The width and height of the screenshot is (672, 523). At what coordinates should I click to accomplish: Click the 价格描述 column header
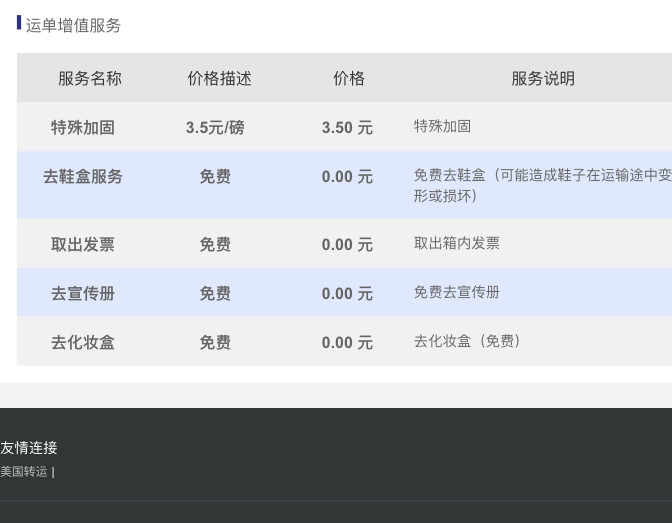(x=219, y=78)
